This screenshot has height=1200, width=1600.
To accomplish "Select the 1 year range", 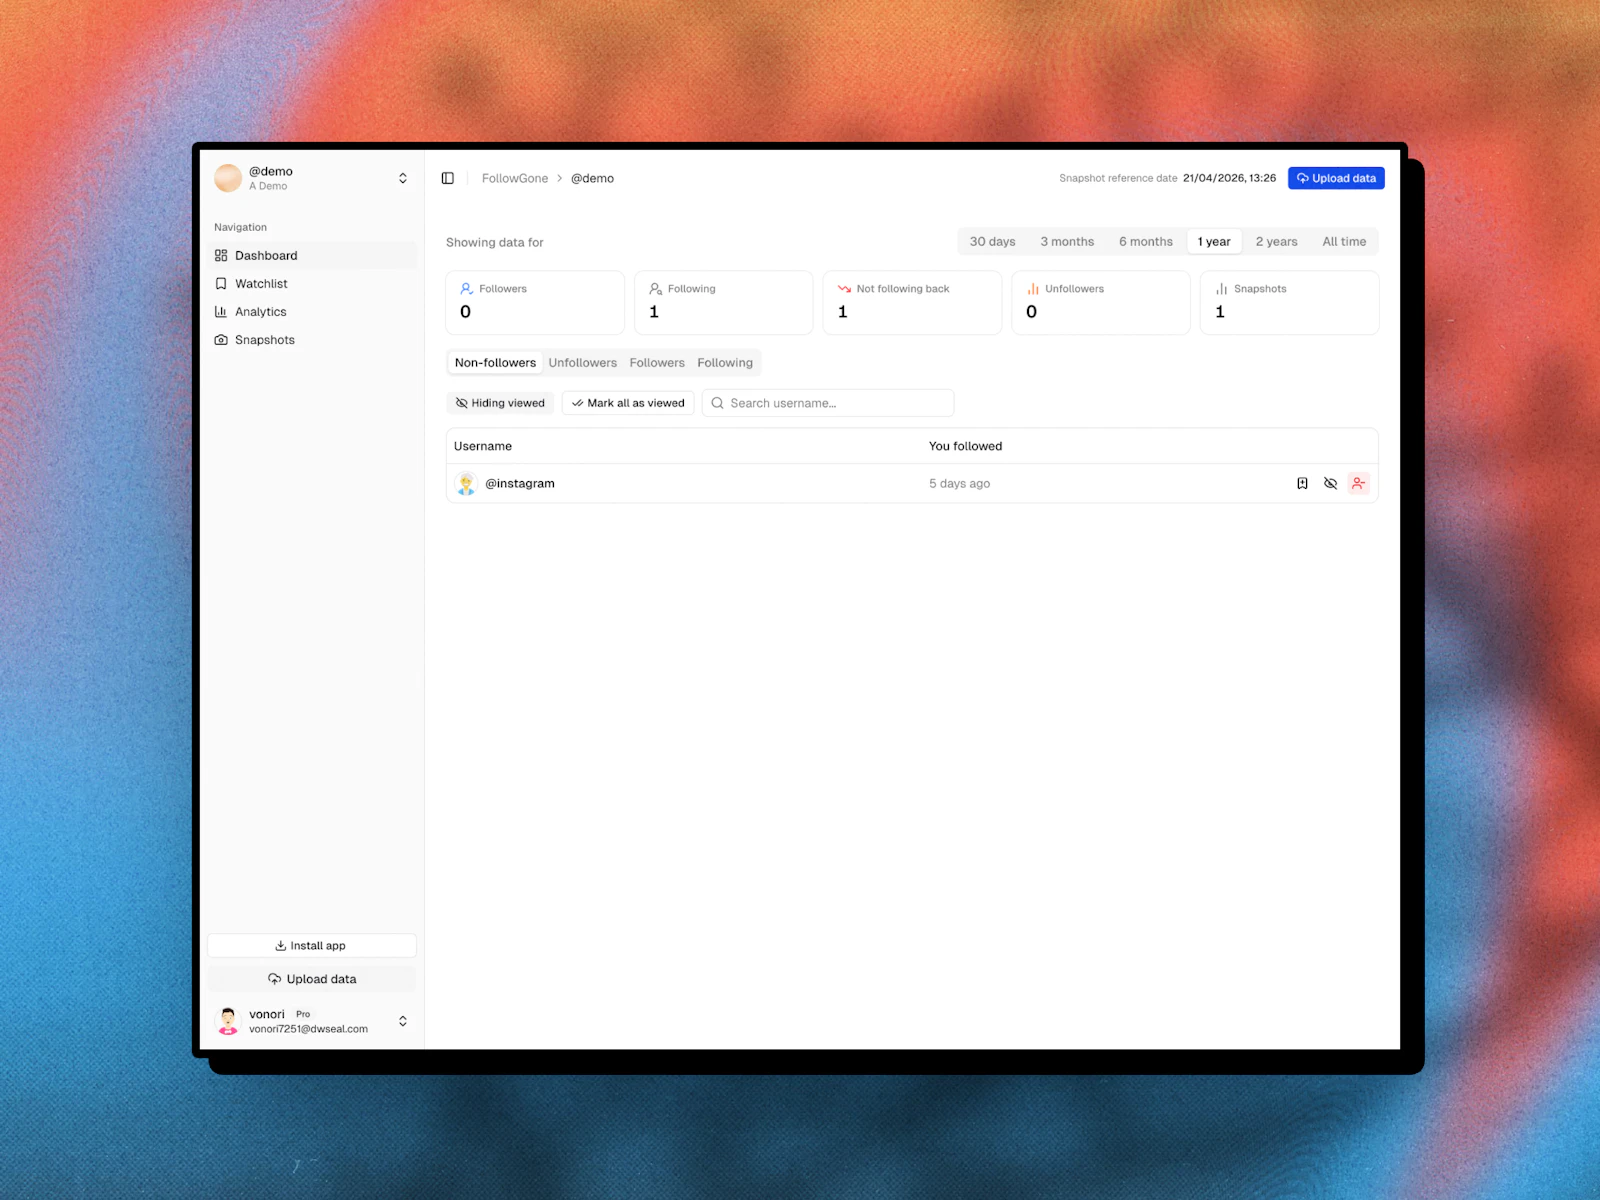I will [1214, 241].
